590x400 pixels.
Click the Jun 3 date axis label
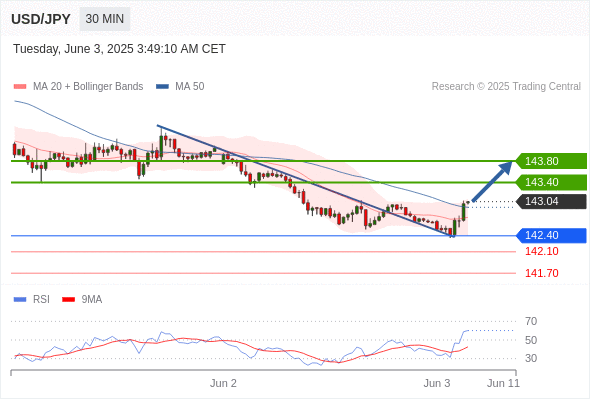[437, 383]
